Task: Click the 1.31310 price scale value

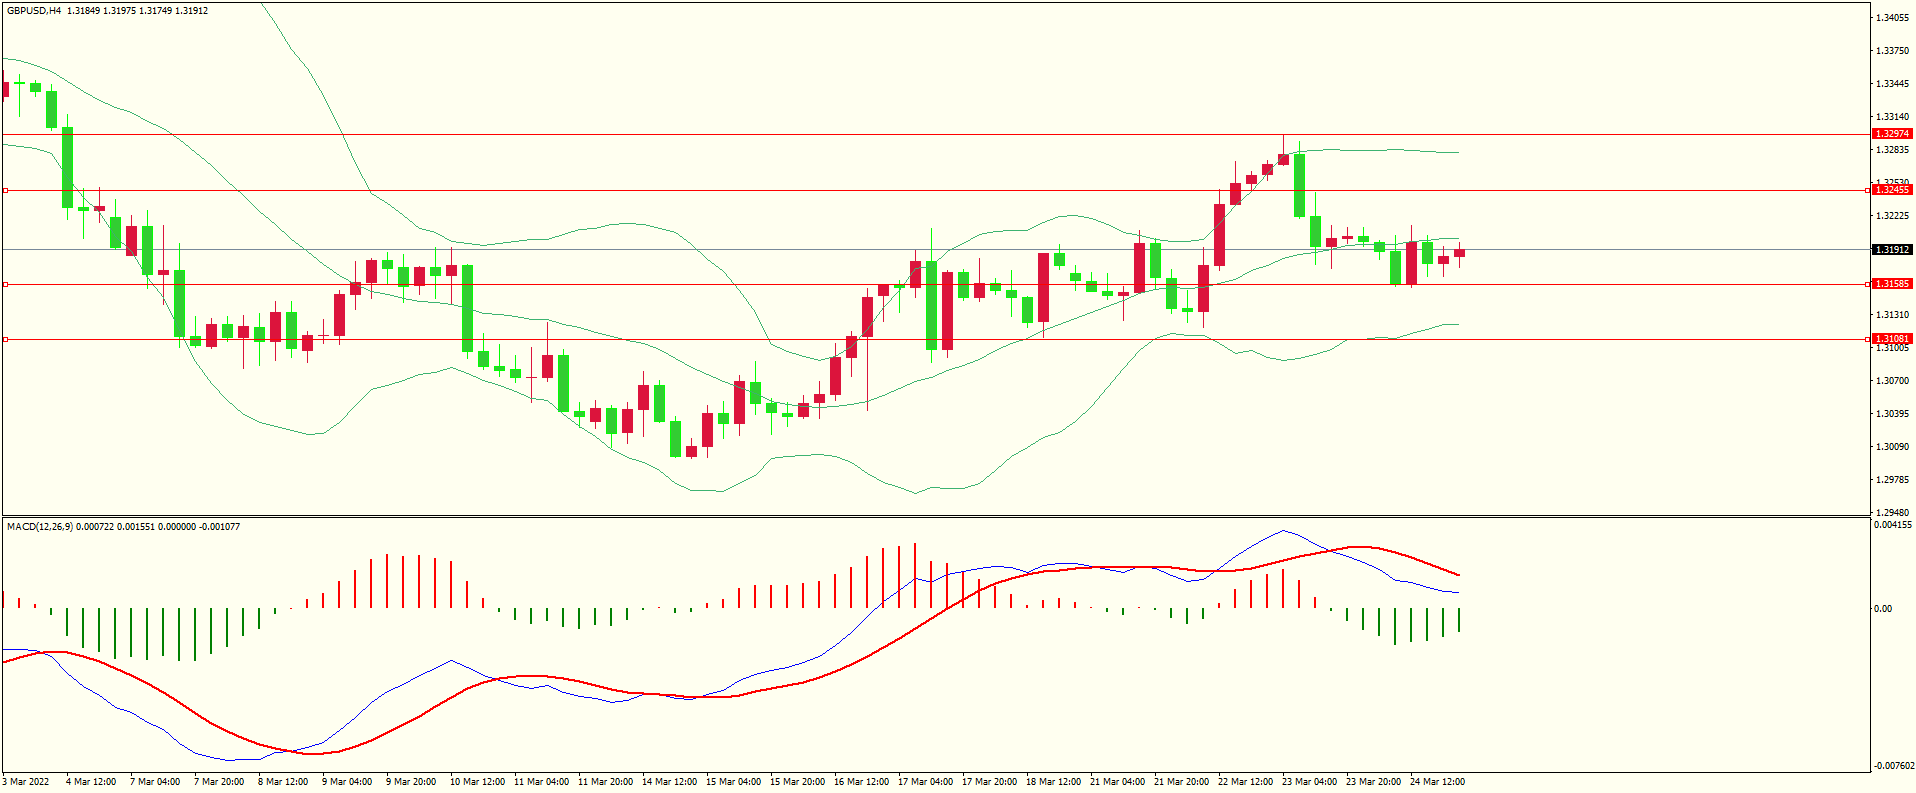Action: [1892, 315]
